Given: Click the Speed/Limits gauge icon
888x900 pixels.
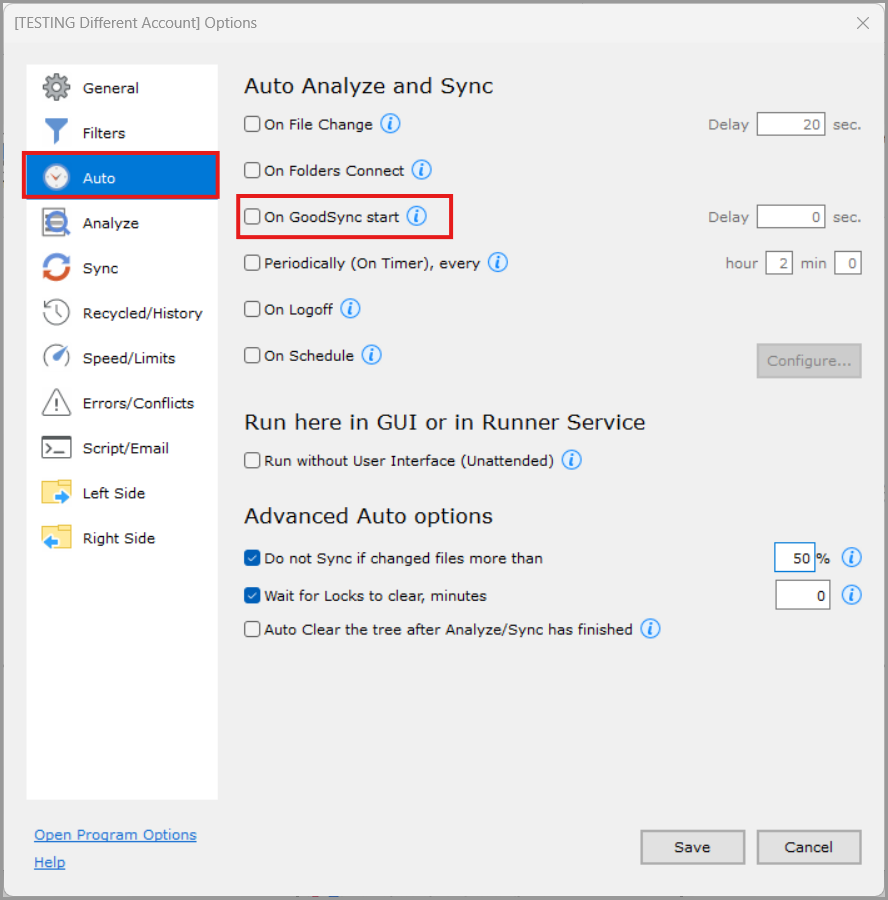Looking at the screenshot, I should [x=56, y=357].
